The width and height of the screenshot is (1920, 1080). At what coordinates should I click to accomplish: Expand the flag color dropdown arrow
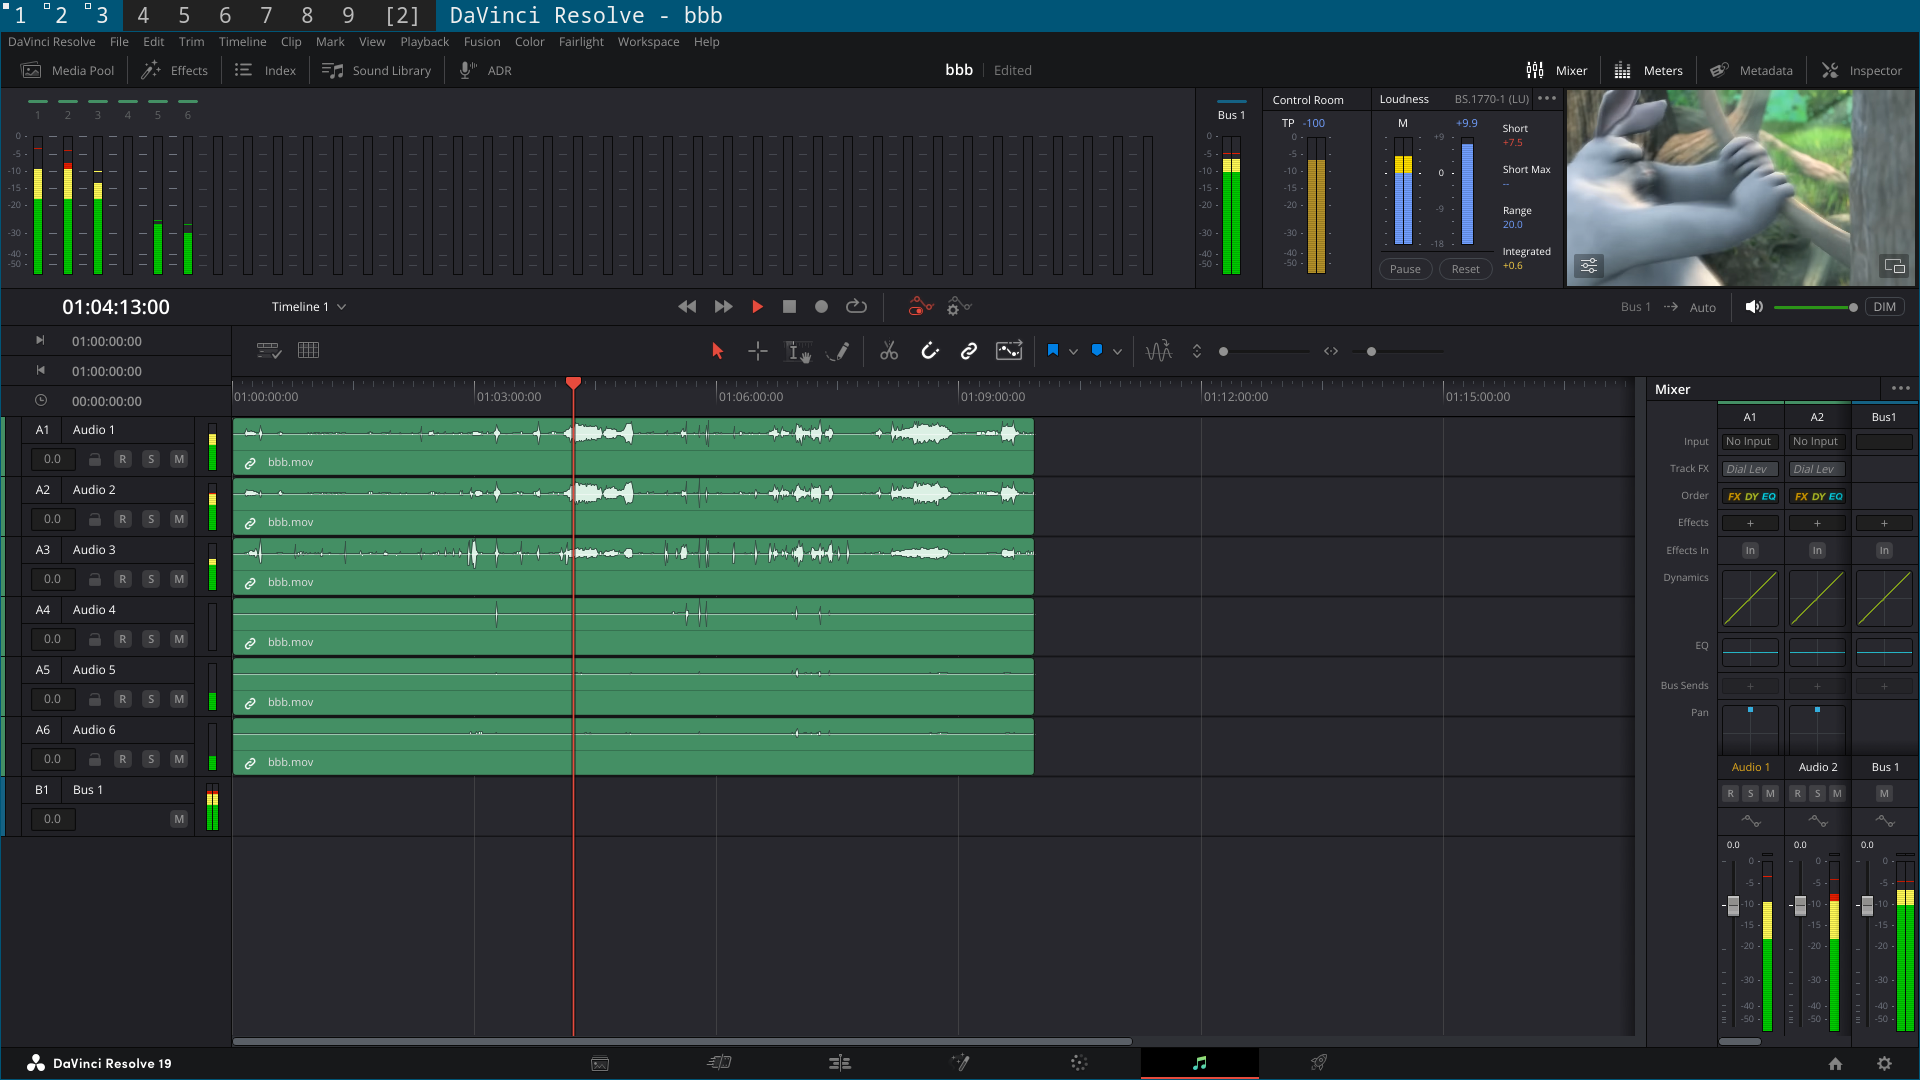click(x=1073, y=352)
